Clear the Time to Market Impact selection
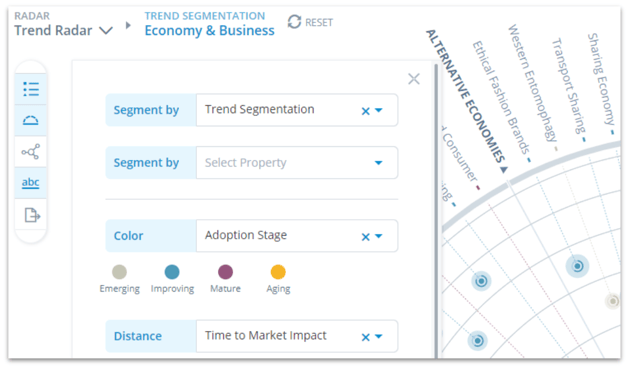This screenshot has height=369, width=632. (x=365, y=337)
